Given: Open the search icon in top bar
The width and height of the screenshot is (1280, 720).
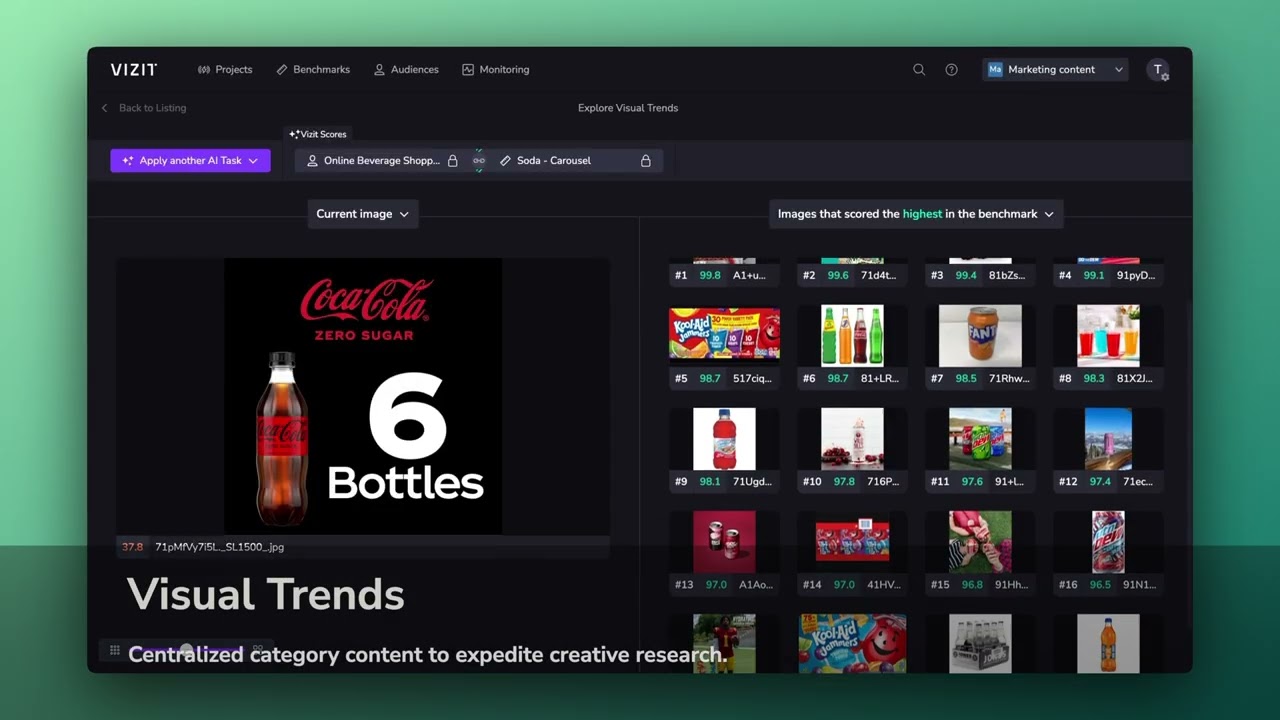Looking at the screenshot, I should (919, 70).
